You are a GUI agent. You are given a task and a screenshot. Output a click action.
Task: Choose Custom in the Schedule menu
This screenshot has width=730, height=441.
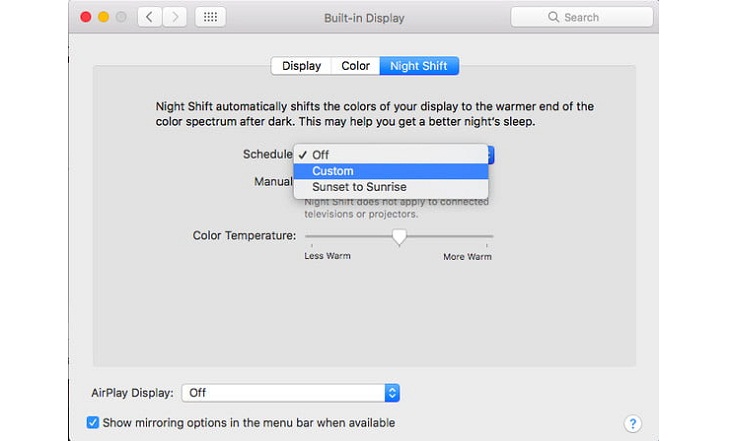391,171
